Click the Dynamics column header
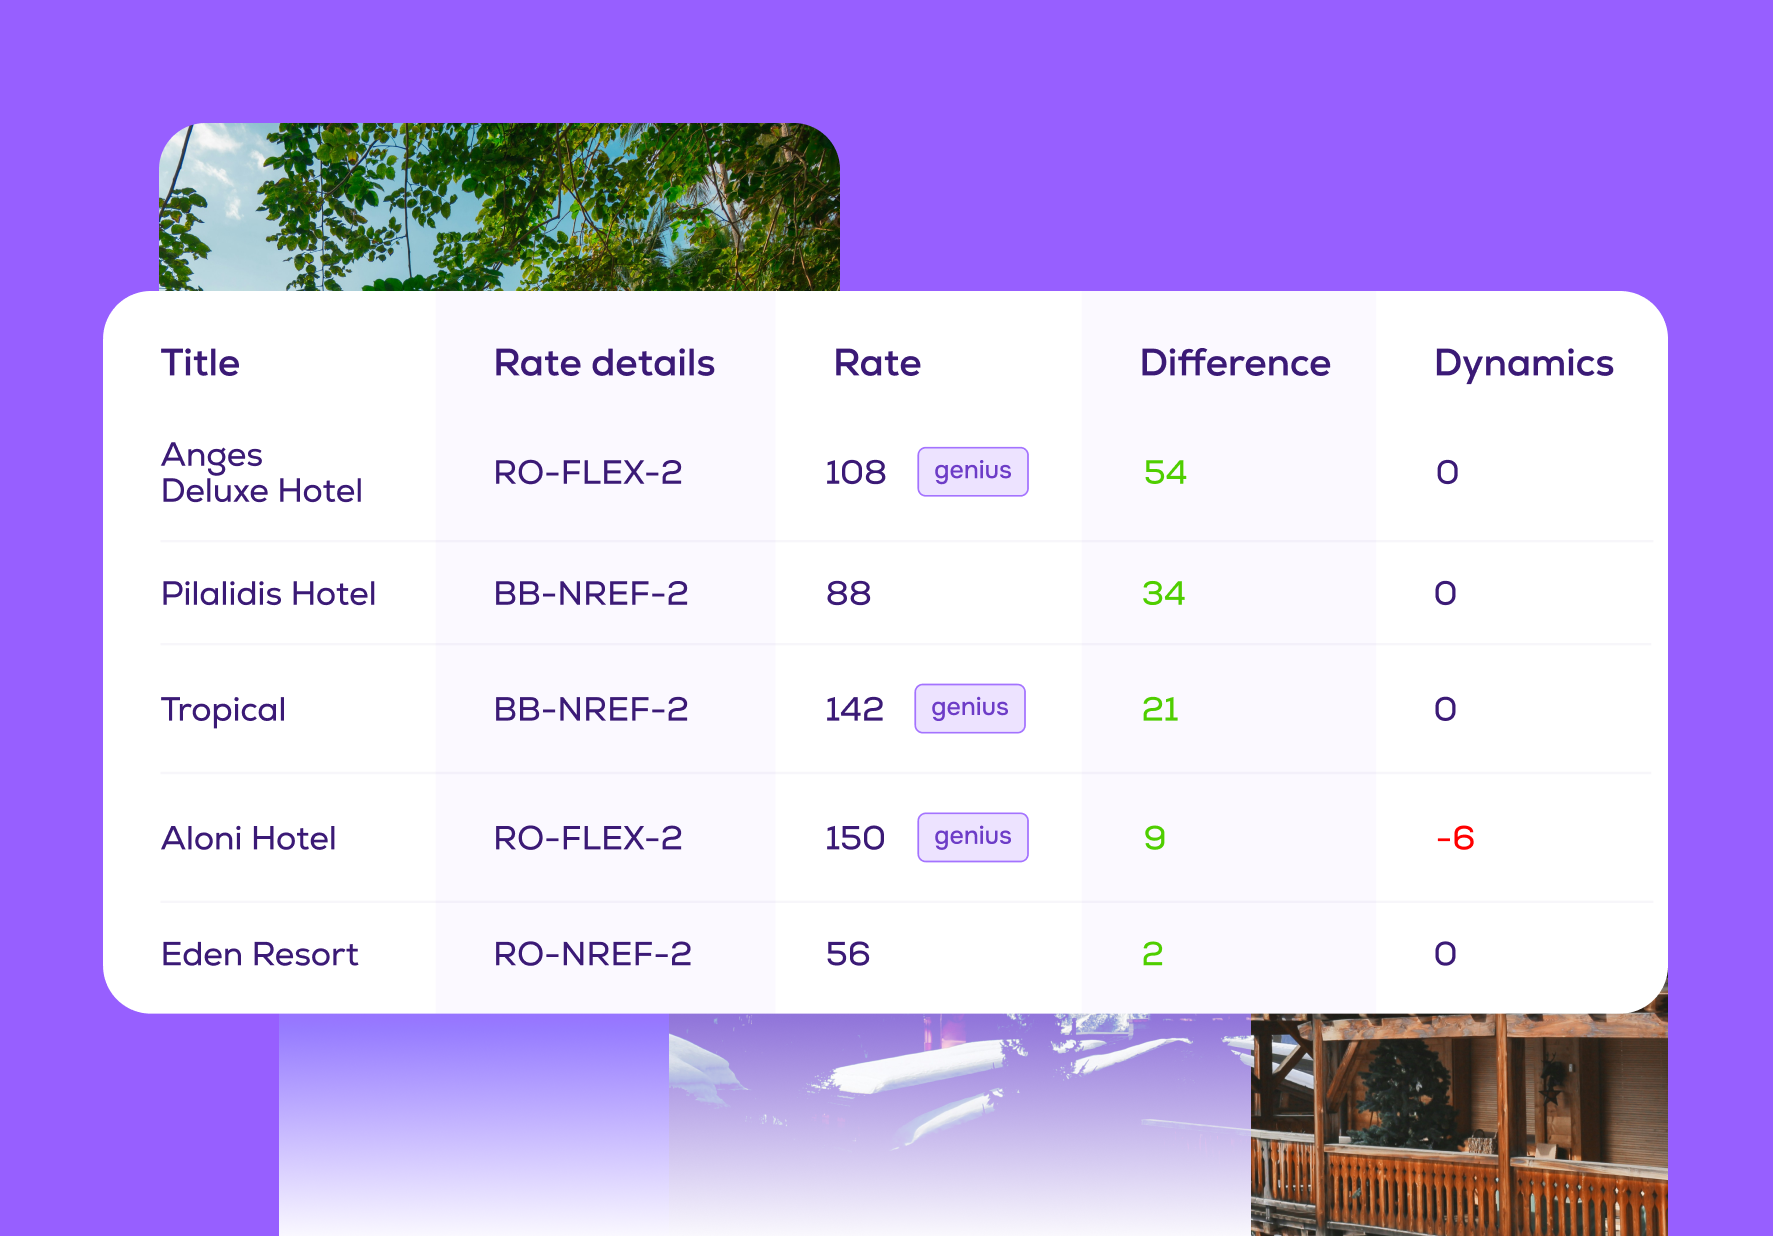Screen dimensions: 1773x1236 pyautogui.click(x=1523, y=363)
